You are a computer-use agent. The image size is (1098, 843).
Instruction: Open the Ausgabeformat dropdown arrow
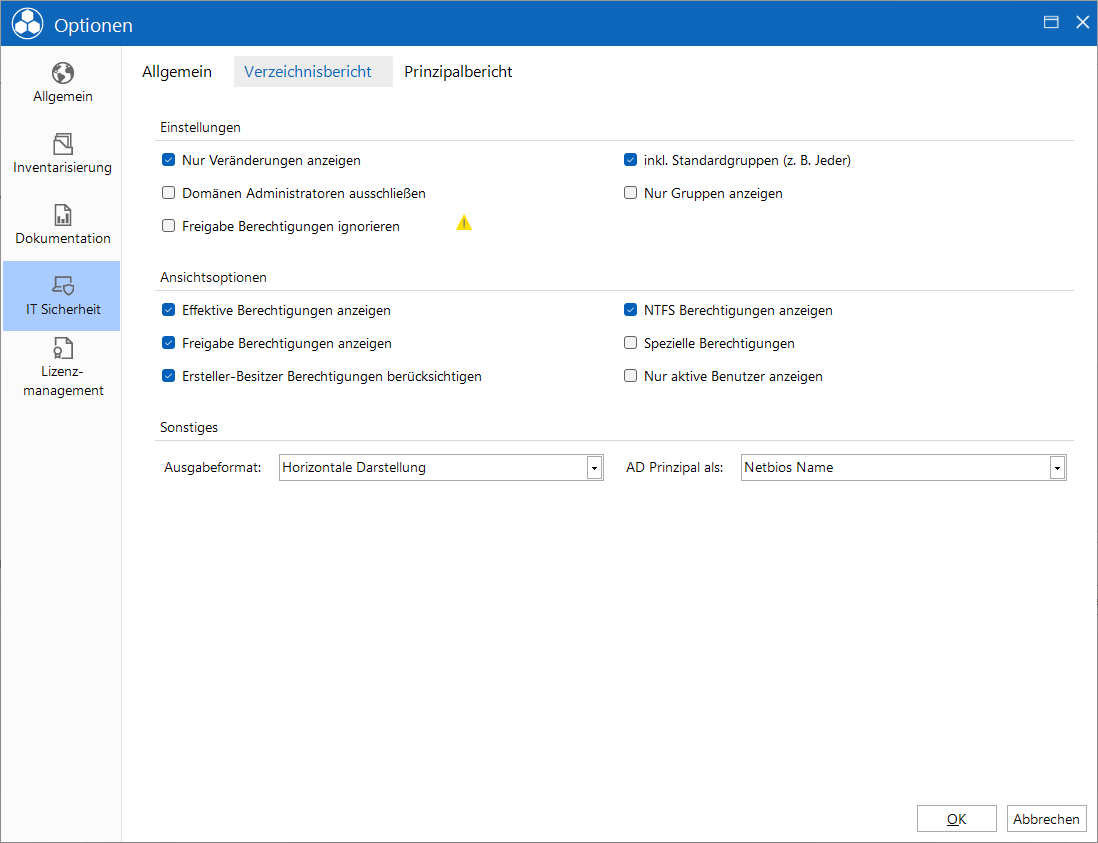(x=594, y=468)
